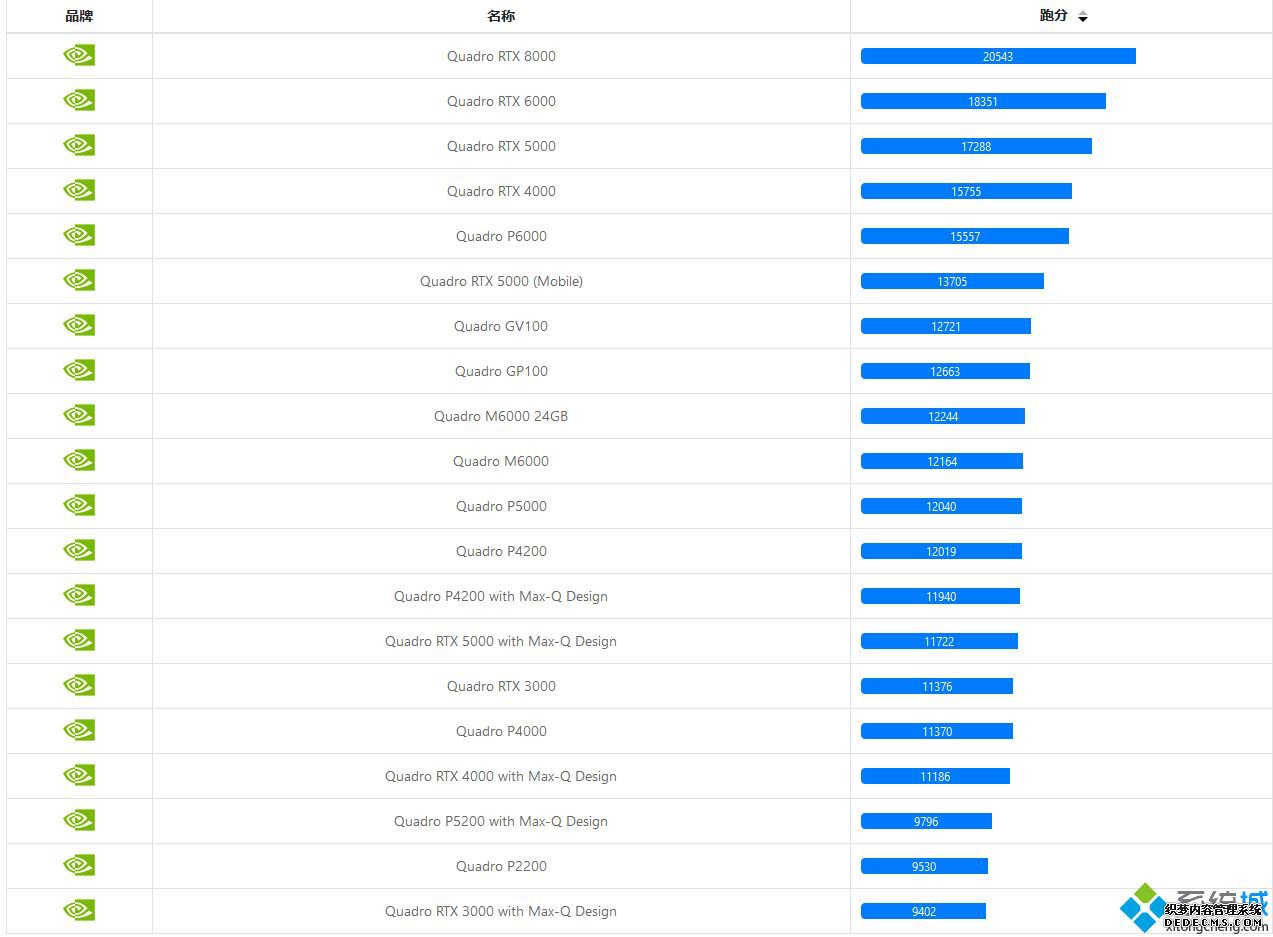Click NVIDIA logo beside Quadro P2200
This screenshot has height=937, width=1273.
(79, 865)
